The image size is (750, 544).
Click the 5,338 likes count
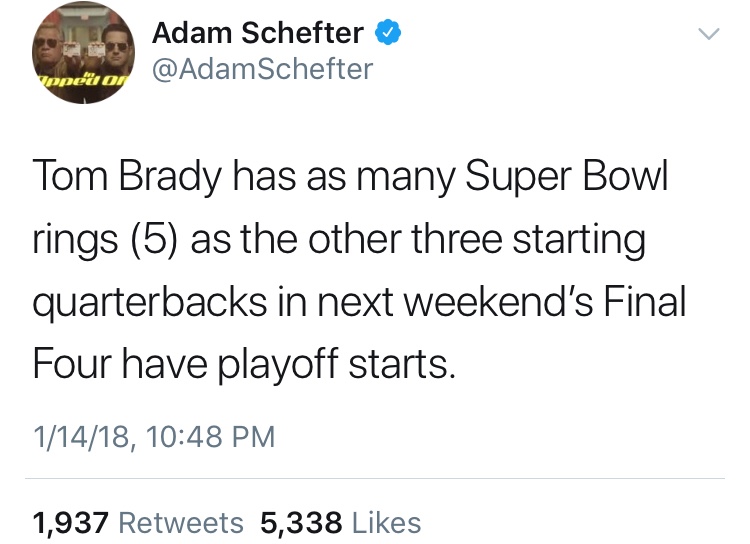coord(301,523)
